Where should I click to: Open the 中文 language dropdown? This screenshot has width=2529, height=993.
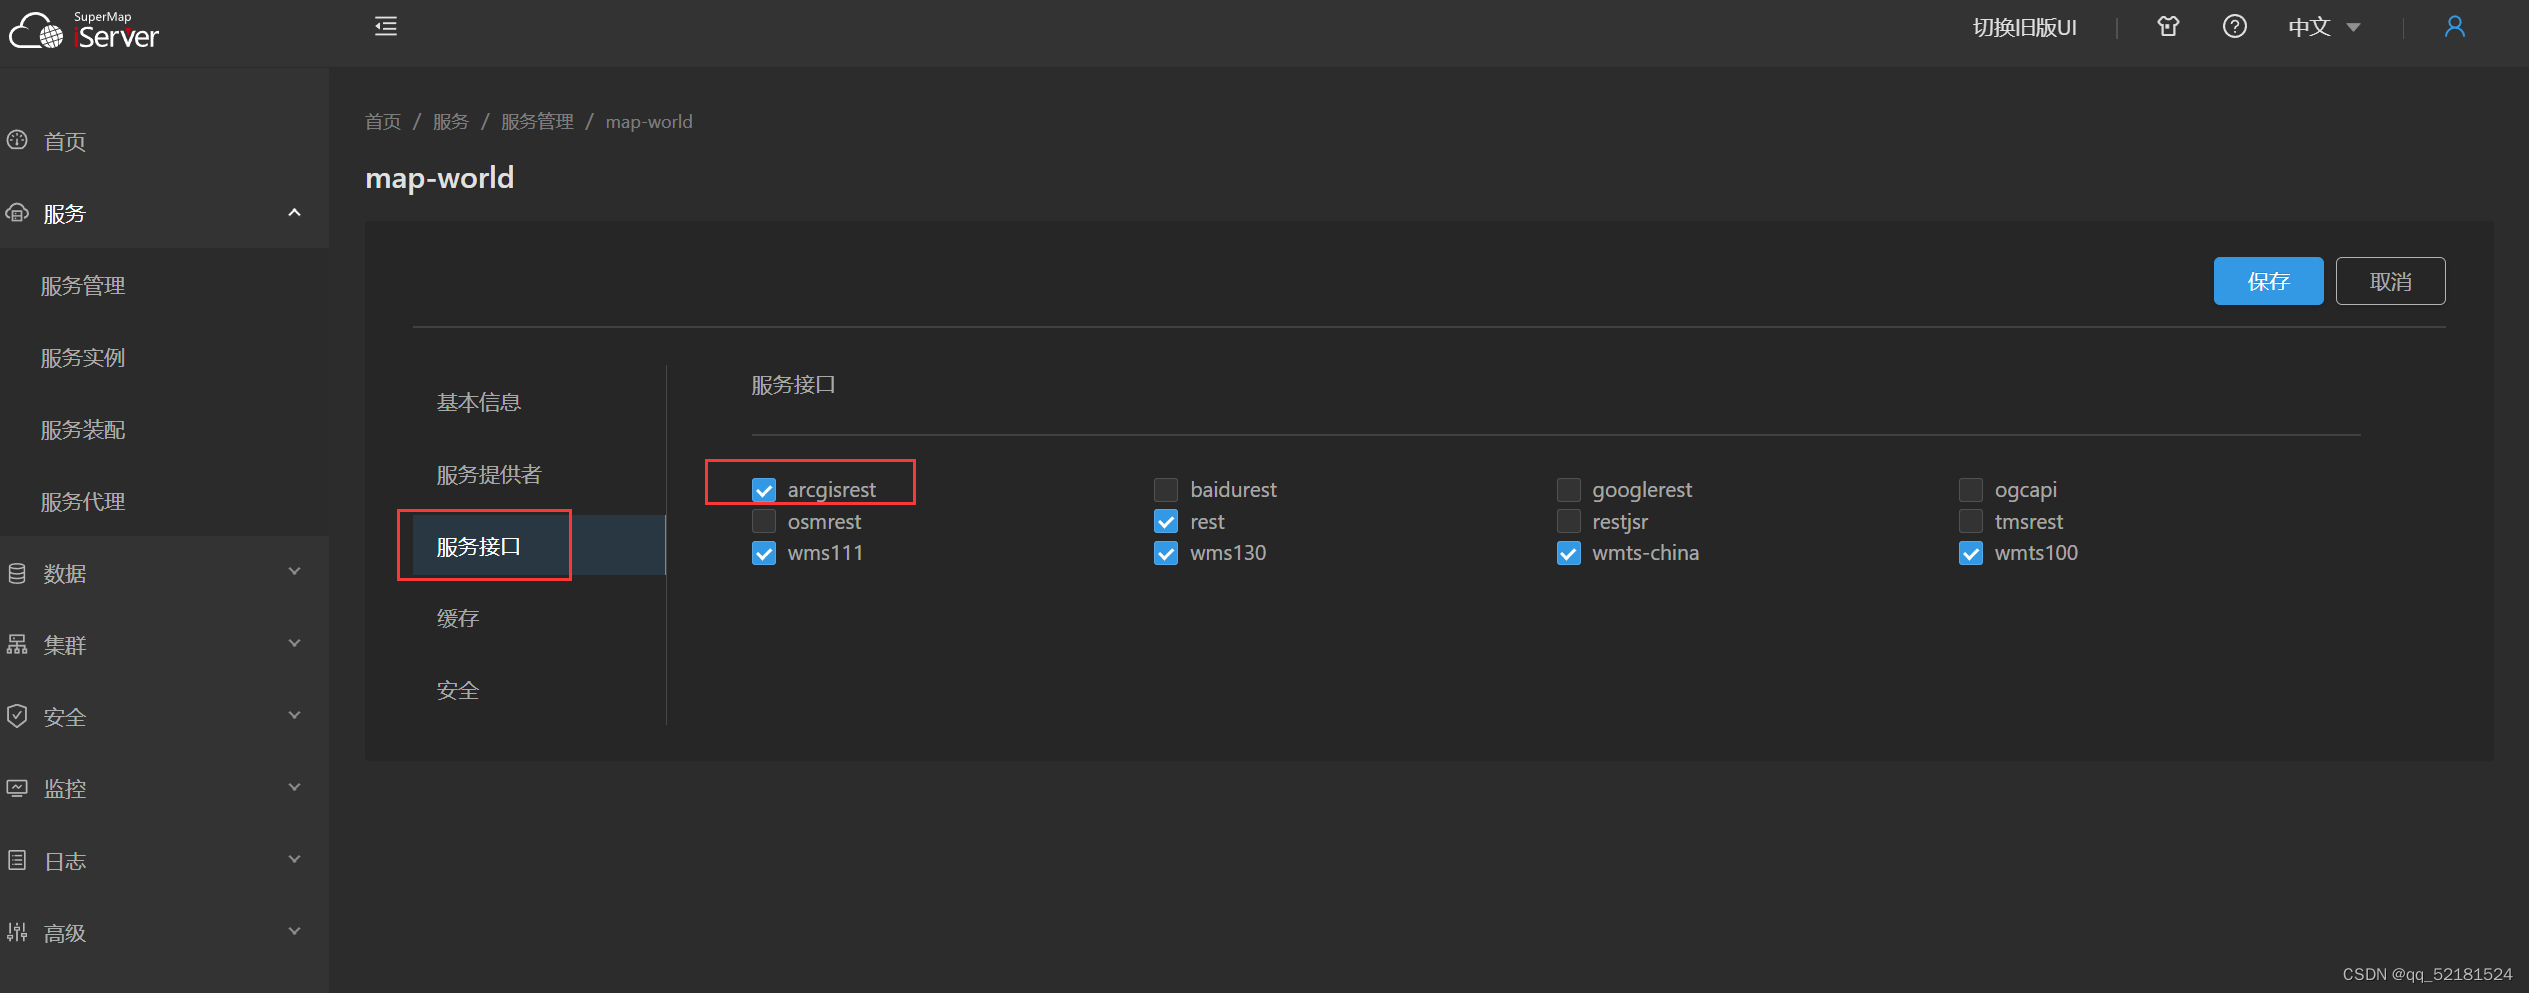tap(2324, 27)
